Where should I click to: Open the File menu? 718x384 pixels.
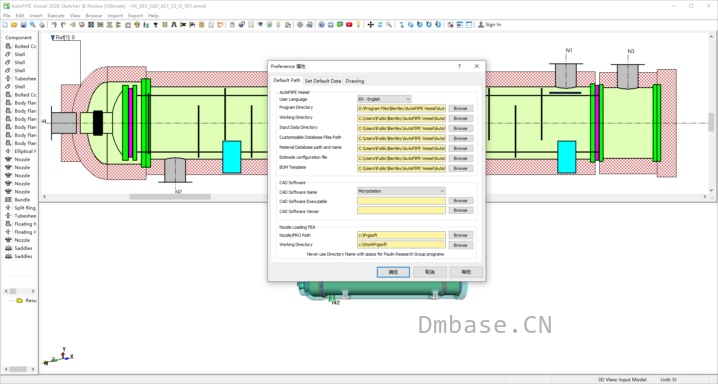tap(6, 16)
